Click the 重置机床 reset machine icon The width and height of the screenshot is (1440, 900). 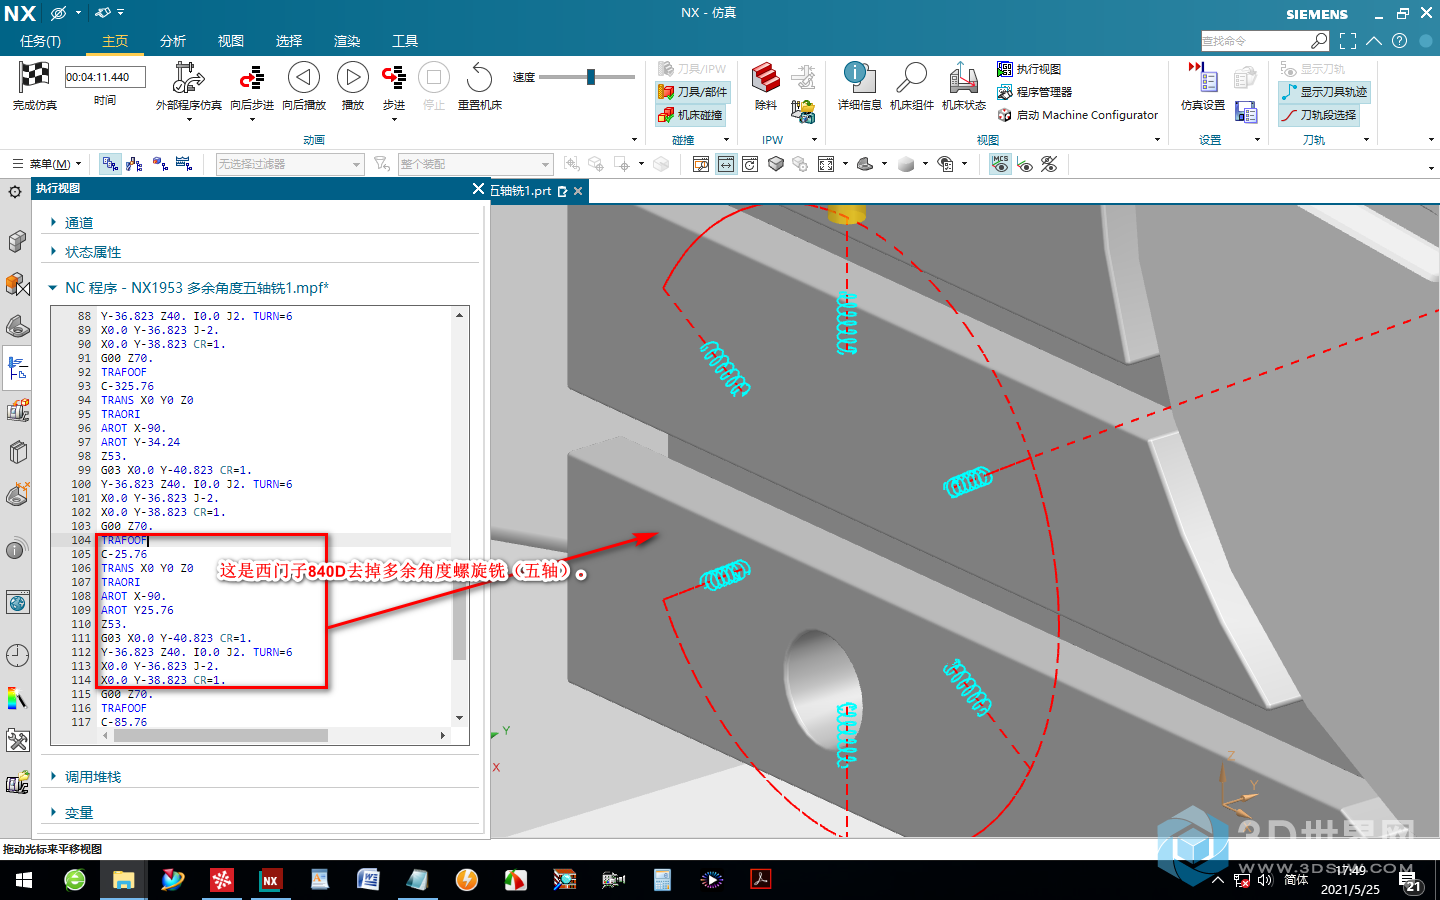coord(480,77)
